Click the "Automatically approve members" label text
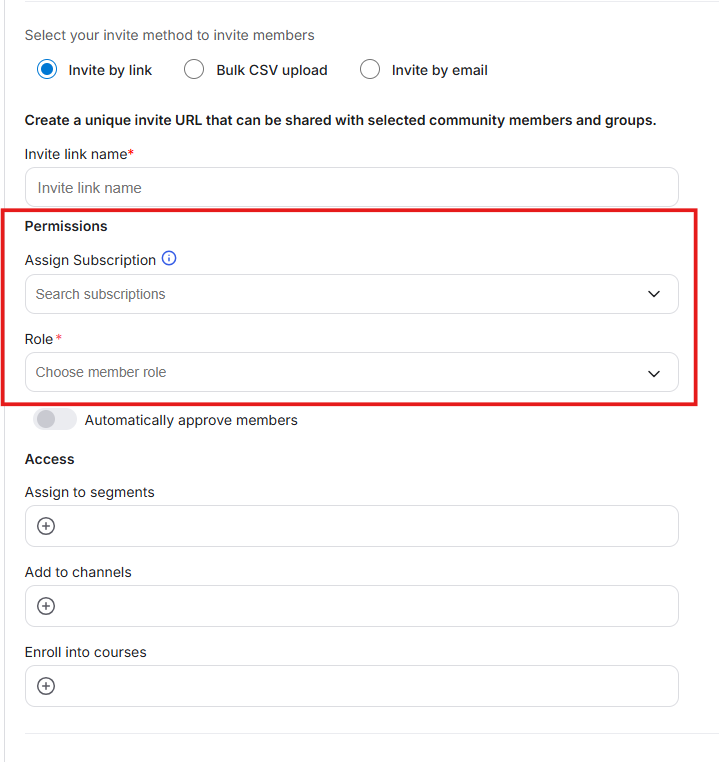 coord(191,420)
